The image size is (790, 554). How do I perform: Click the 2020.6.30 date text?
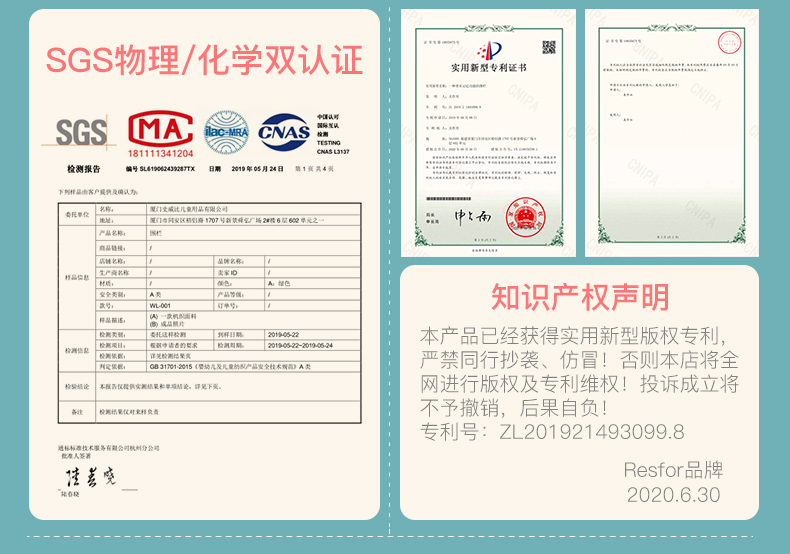pos(672,494)
